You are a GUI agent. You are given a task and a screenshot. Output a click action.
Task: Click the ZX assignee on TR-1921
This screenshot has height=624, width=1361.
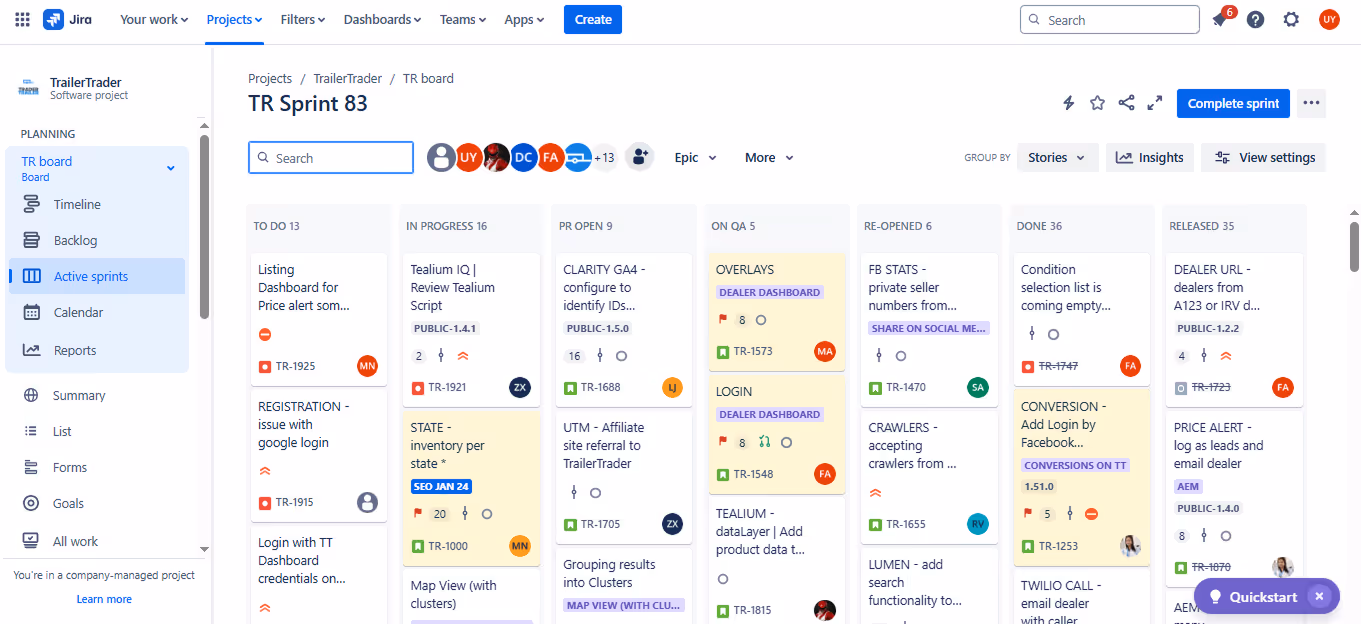click(x=520, y=387)
